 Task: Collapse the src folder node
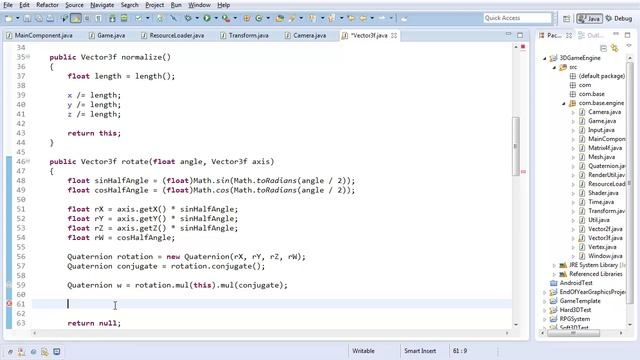coord(554,67)
